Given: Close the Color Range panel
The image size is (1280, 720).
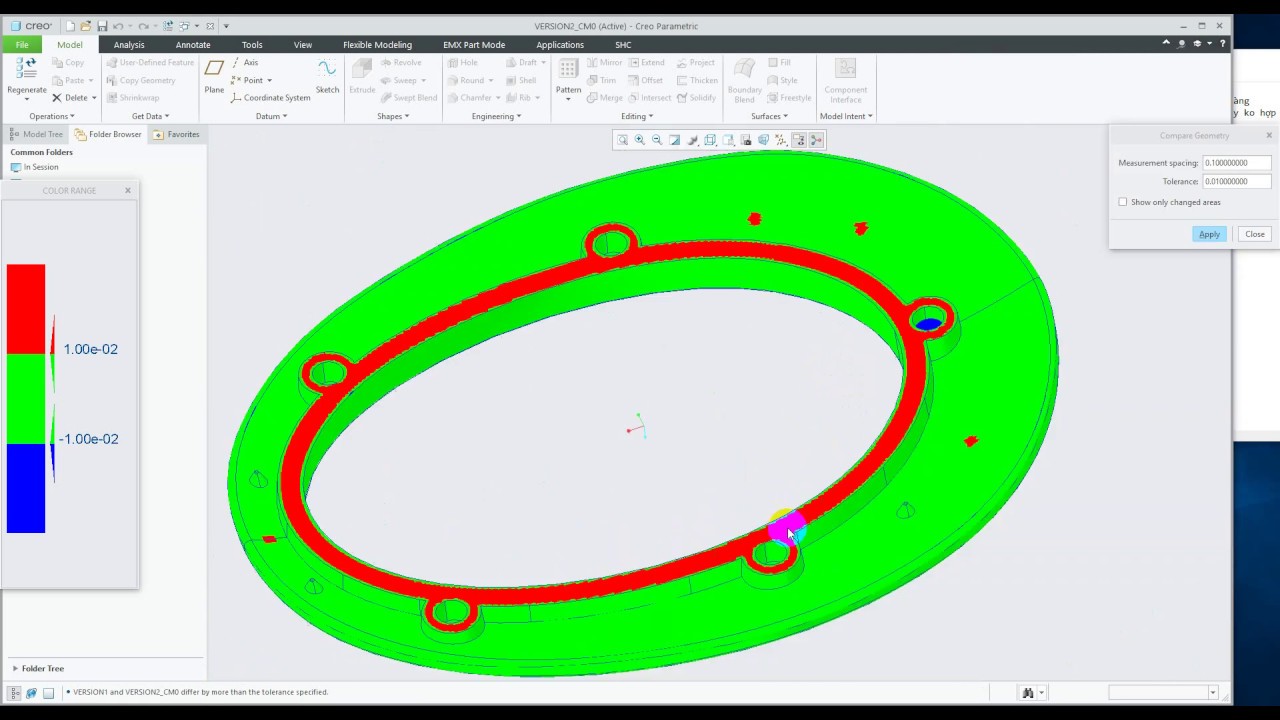Looking at the screenshot, I should point(128,190).
